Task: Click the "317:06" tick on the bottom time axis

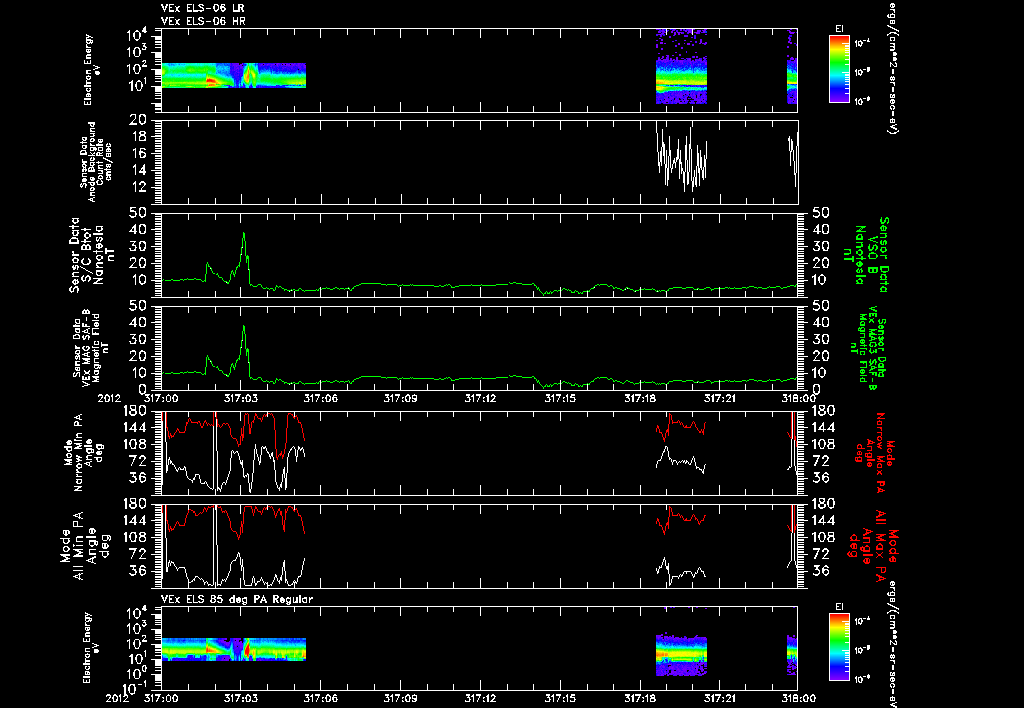Action: click(321, 698)
